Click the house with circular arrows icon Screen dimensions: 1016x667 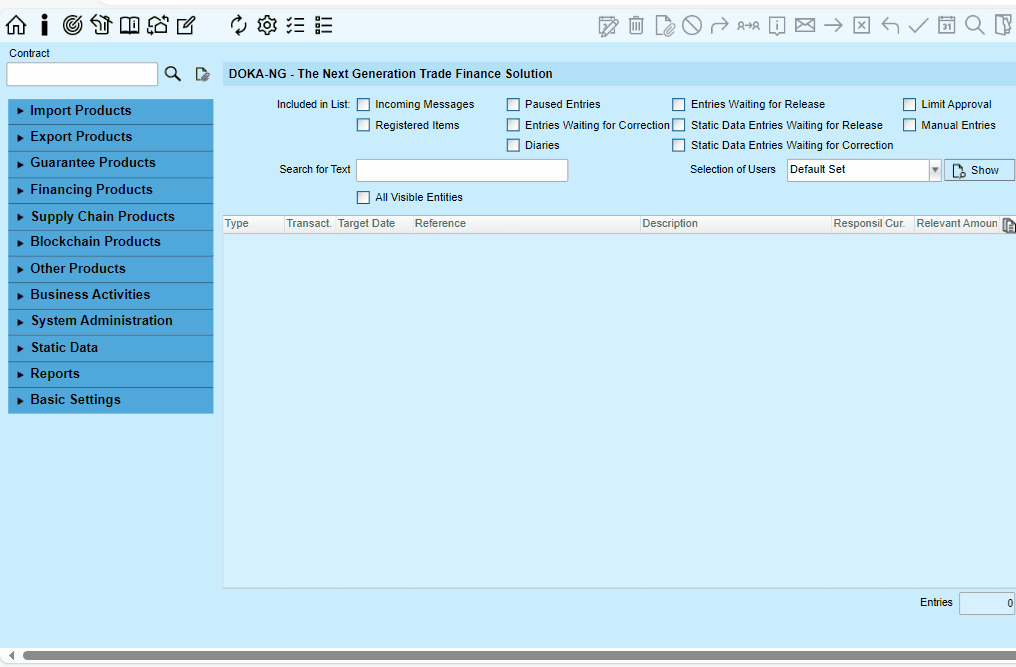tap(157, 25)
